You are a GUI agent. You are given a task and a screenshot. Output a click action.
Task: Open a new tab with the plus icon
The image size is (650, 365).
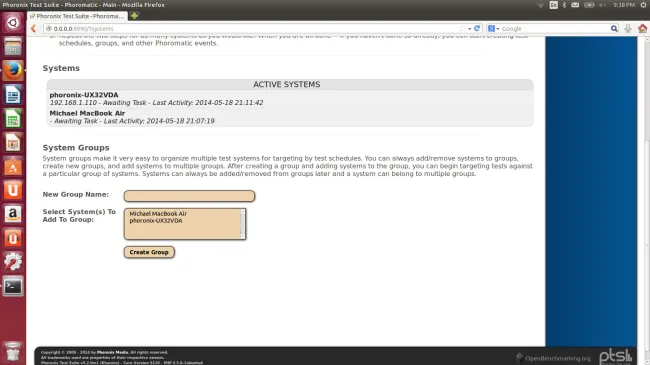pos(134,16)
